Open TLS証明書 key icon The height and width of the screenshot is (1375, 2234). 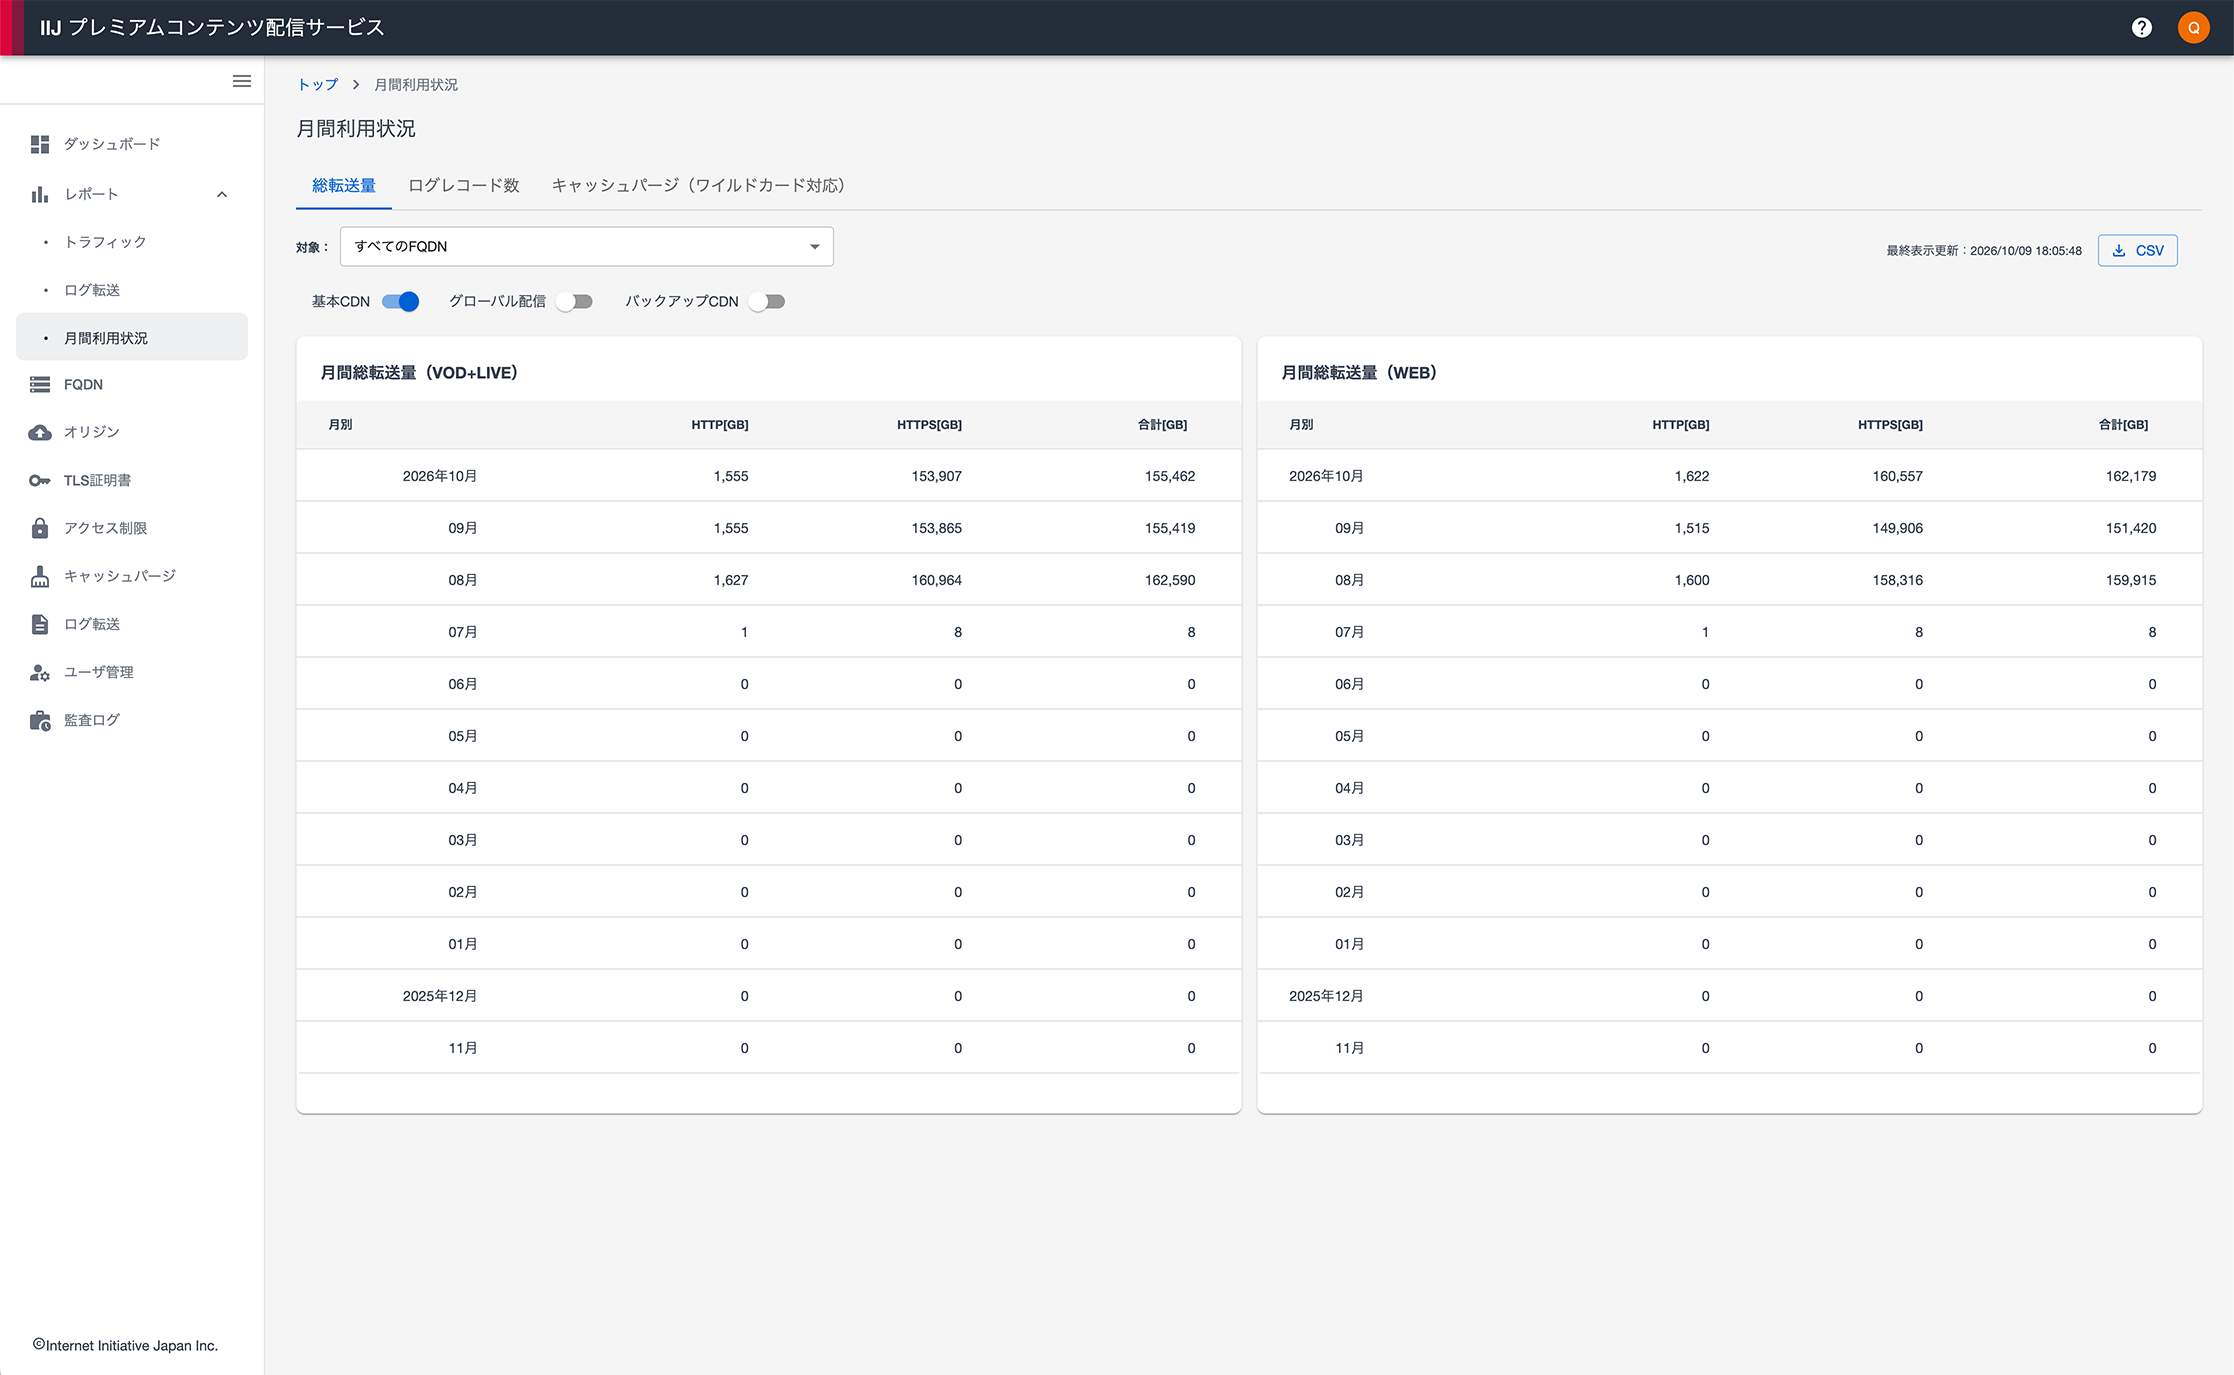pyautogui.click(x=40, y=480)
